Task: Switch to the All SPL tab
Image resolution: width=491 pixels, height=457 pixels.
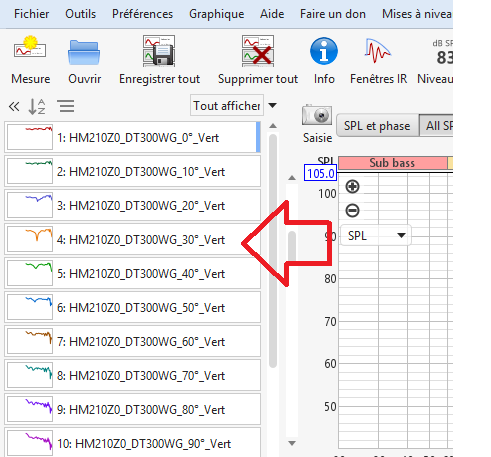Action: point(437,126)
